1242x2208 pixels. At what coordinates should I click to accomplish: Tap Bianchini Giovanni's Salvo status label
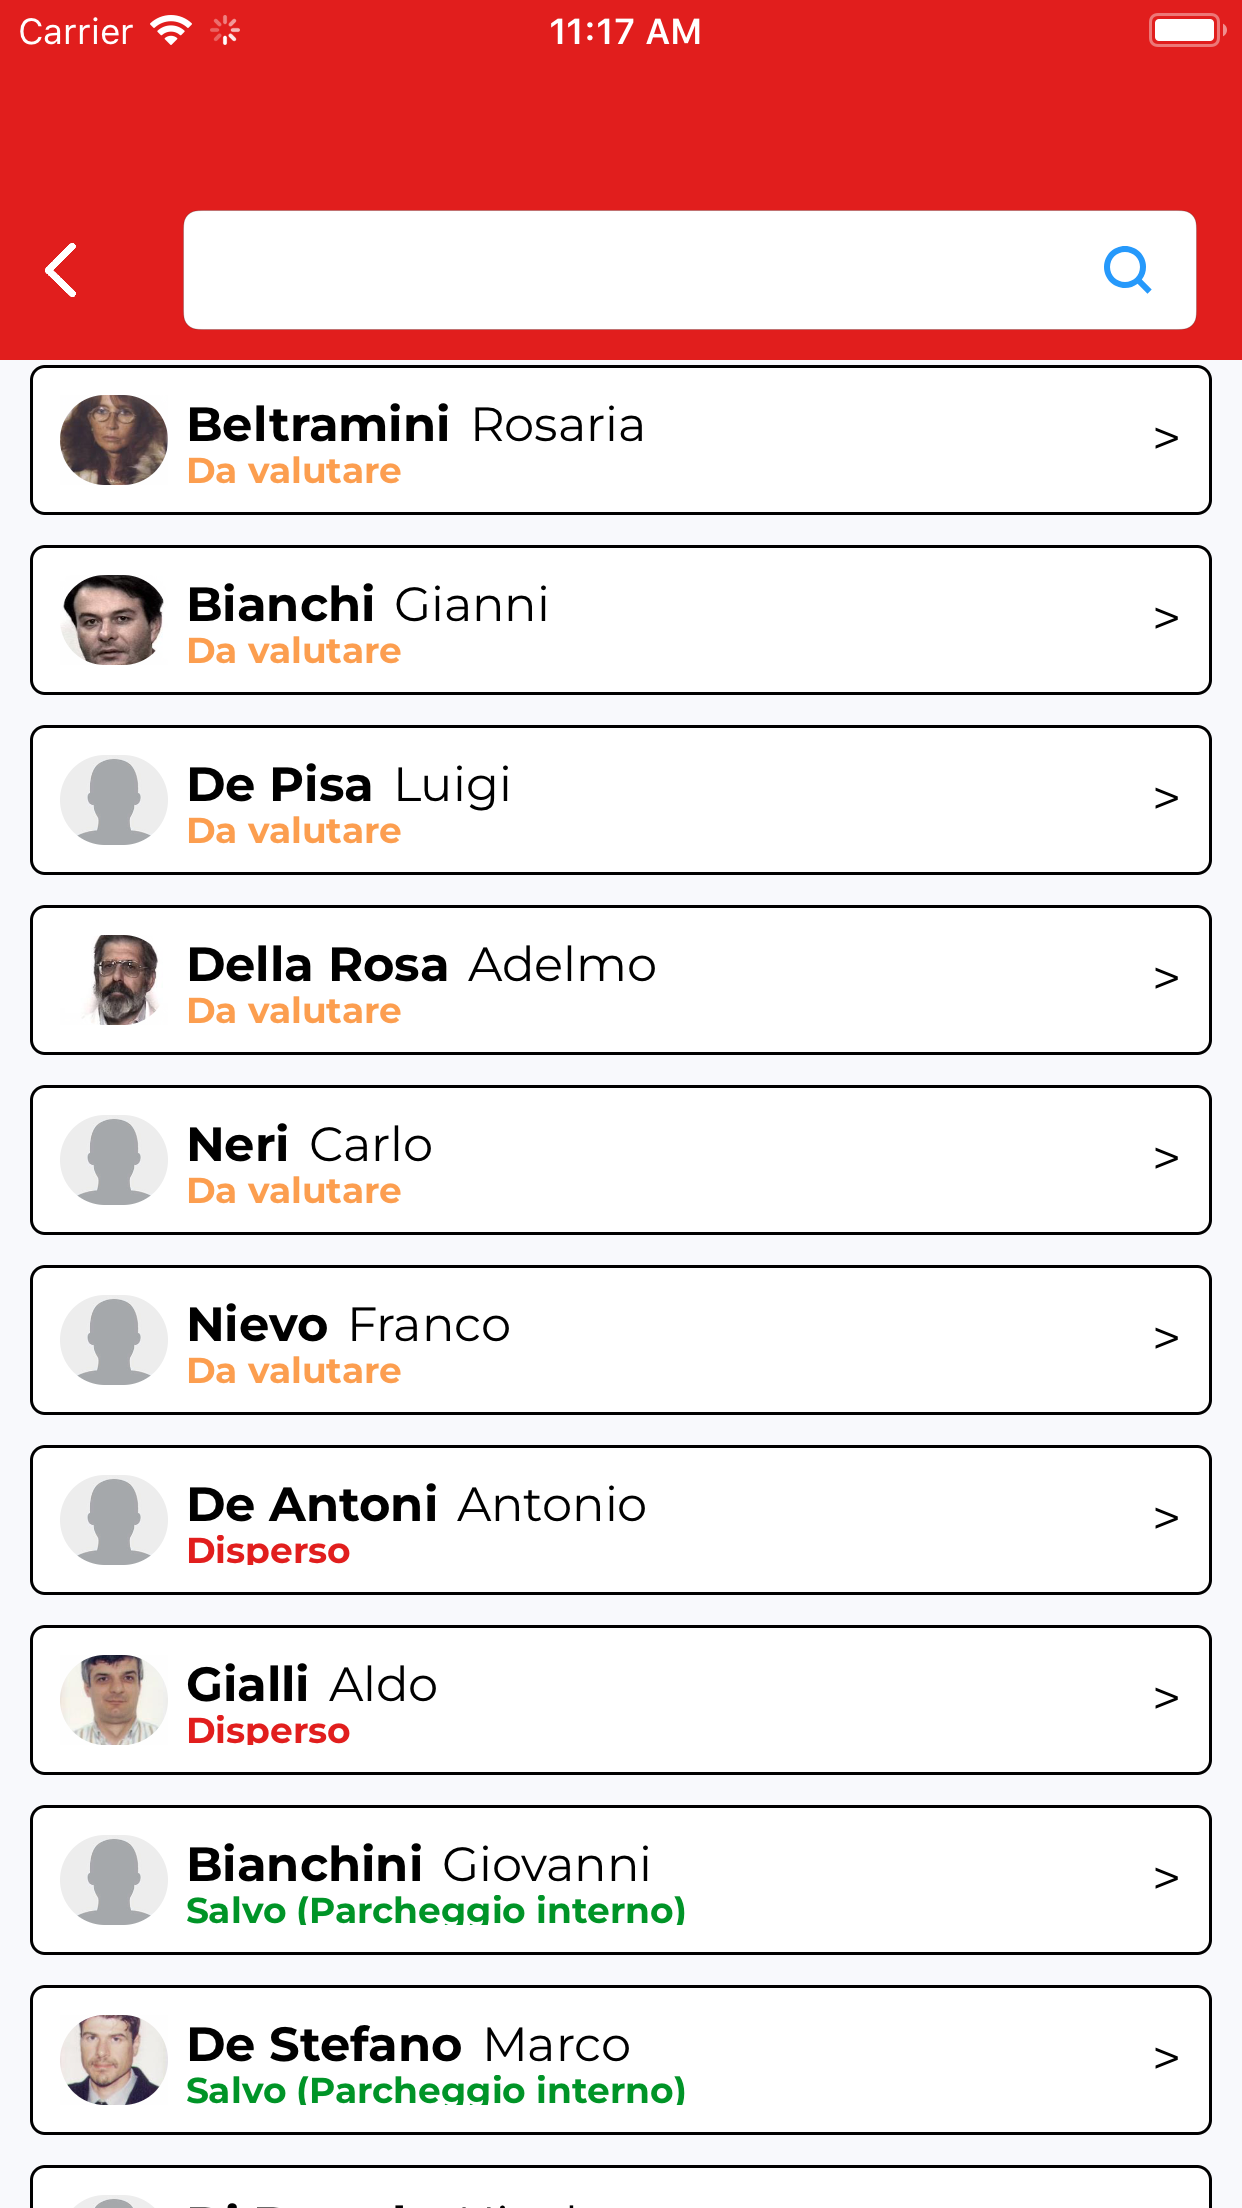tap(436, 1911)
